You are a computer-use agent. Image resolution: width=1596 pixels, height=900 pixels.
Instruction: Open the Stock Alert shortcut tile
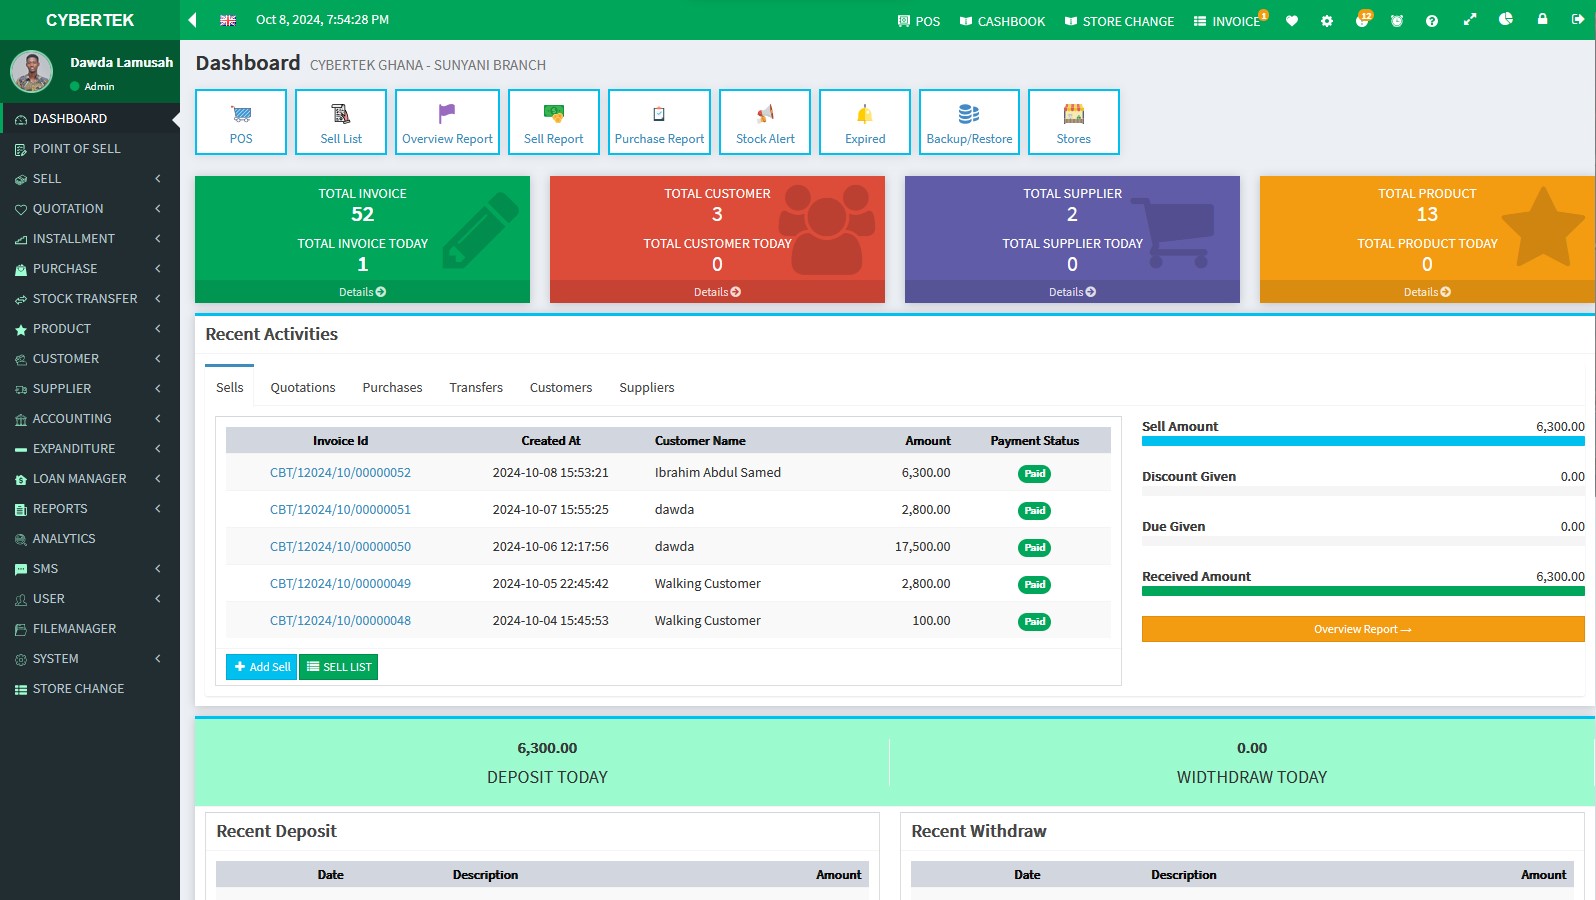(x=765, y=122)
